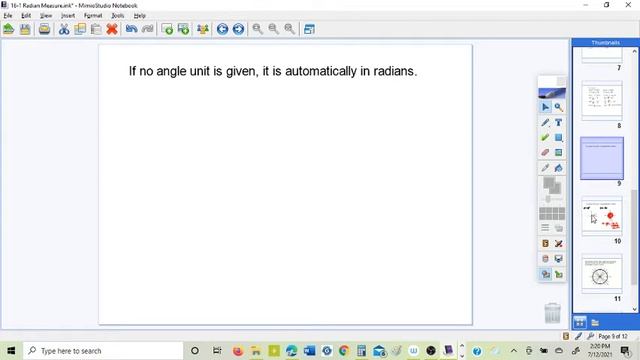
Task: Click the bottom-left palette applications icon
Action: (545, 274)
